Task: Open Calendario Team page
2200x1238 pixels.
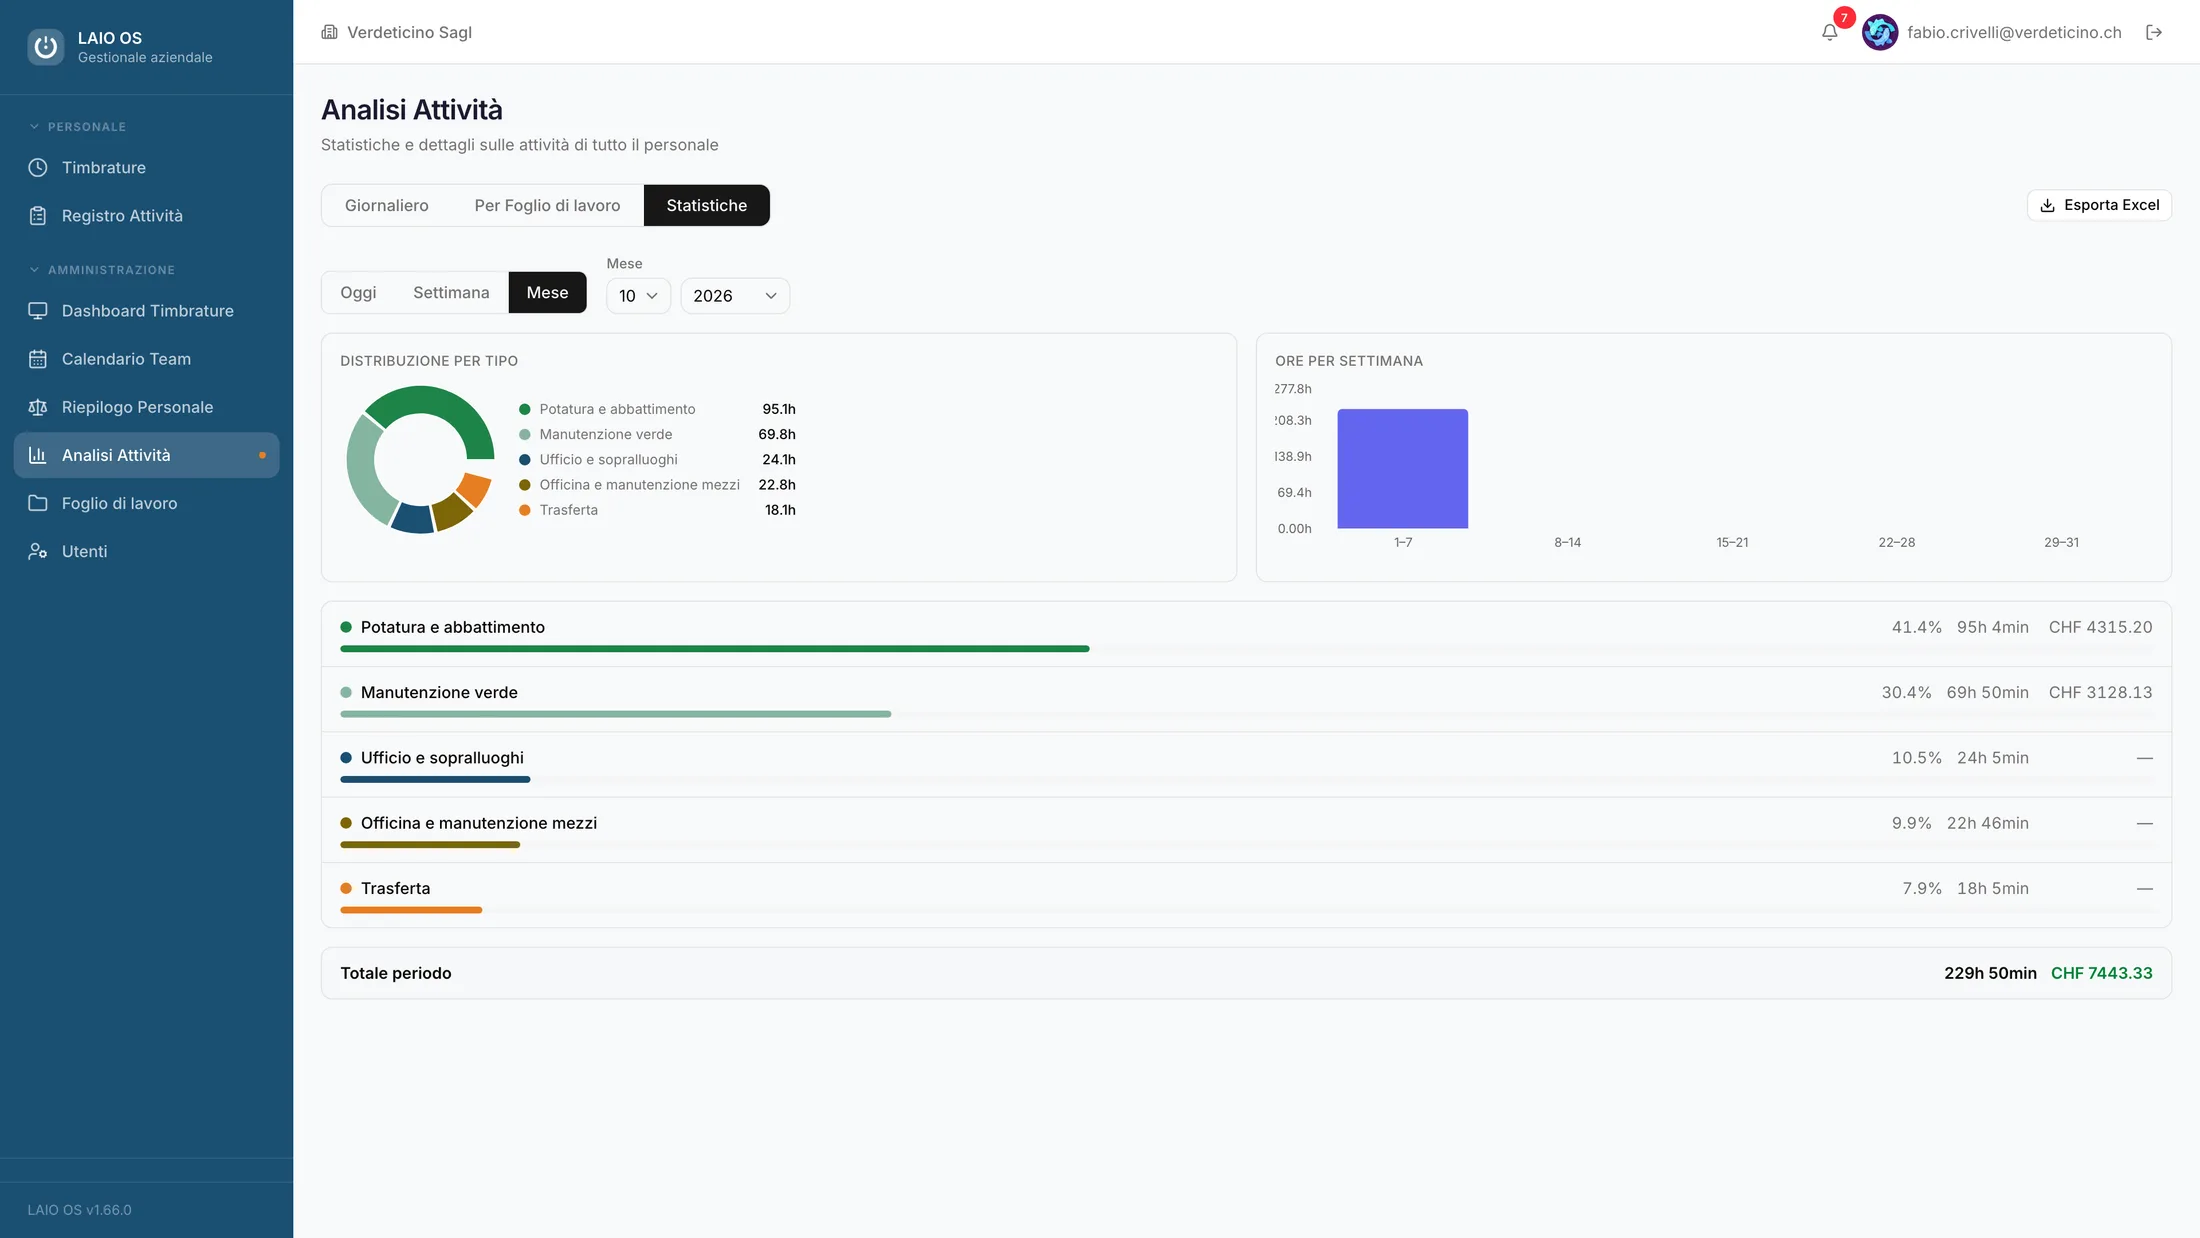Action: coord(146,359)
